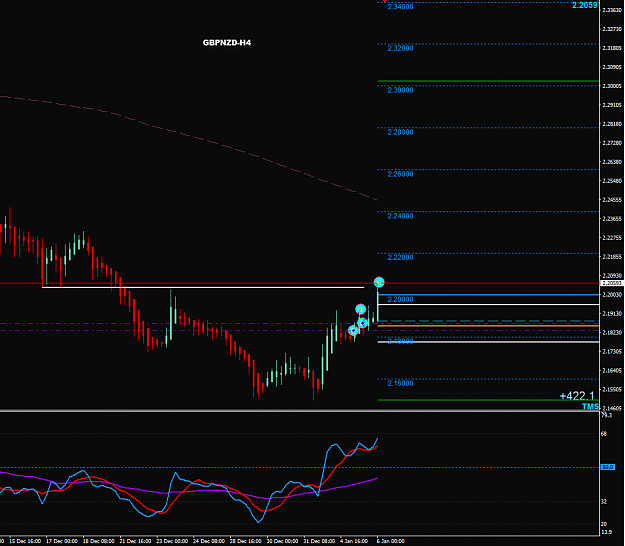Image resolution: width=625 pixels, height=546 pixels.
Task: Click the 2.29105 price axis label
Action: [x=612, y=105]
